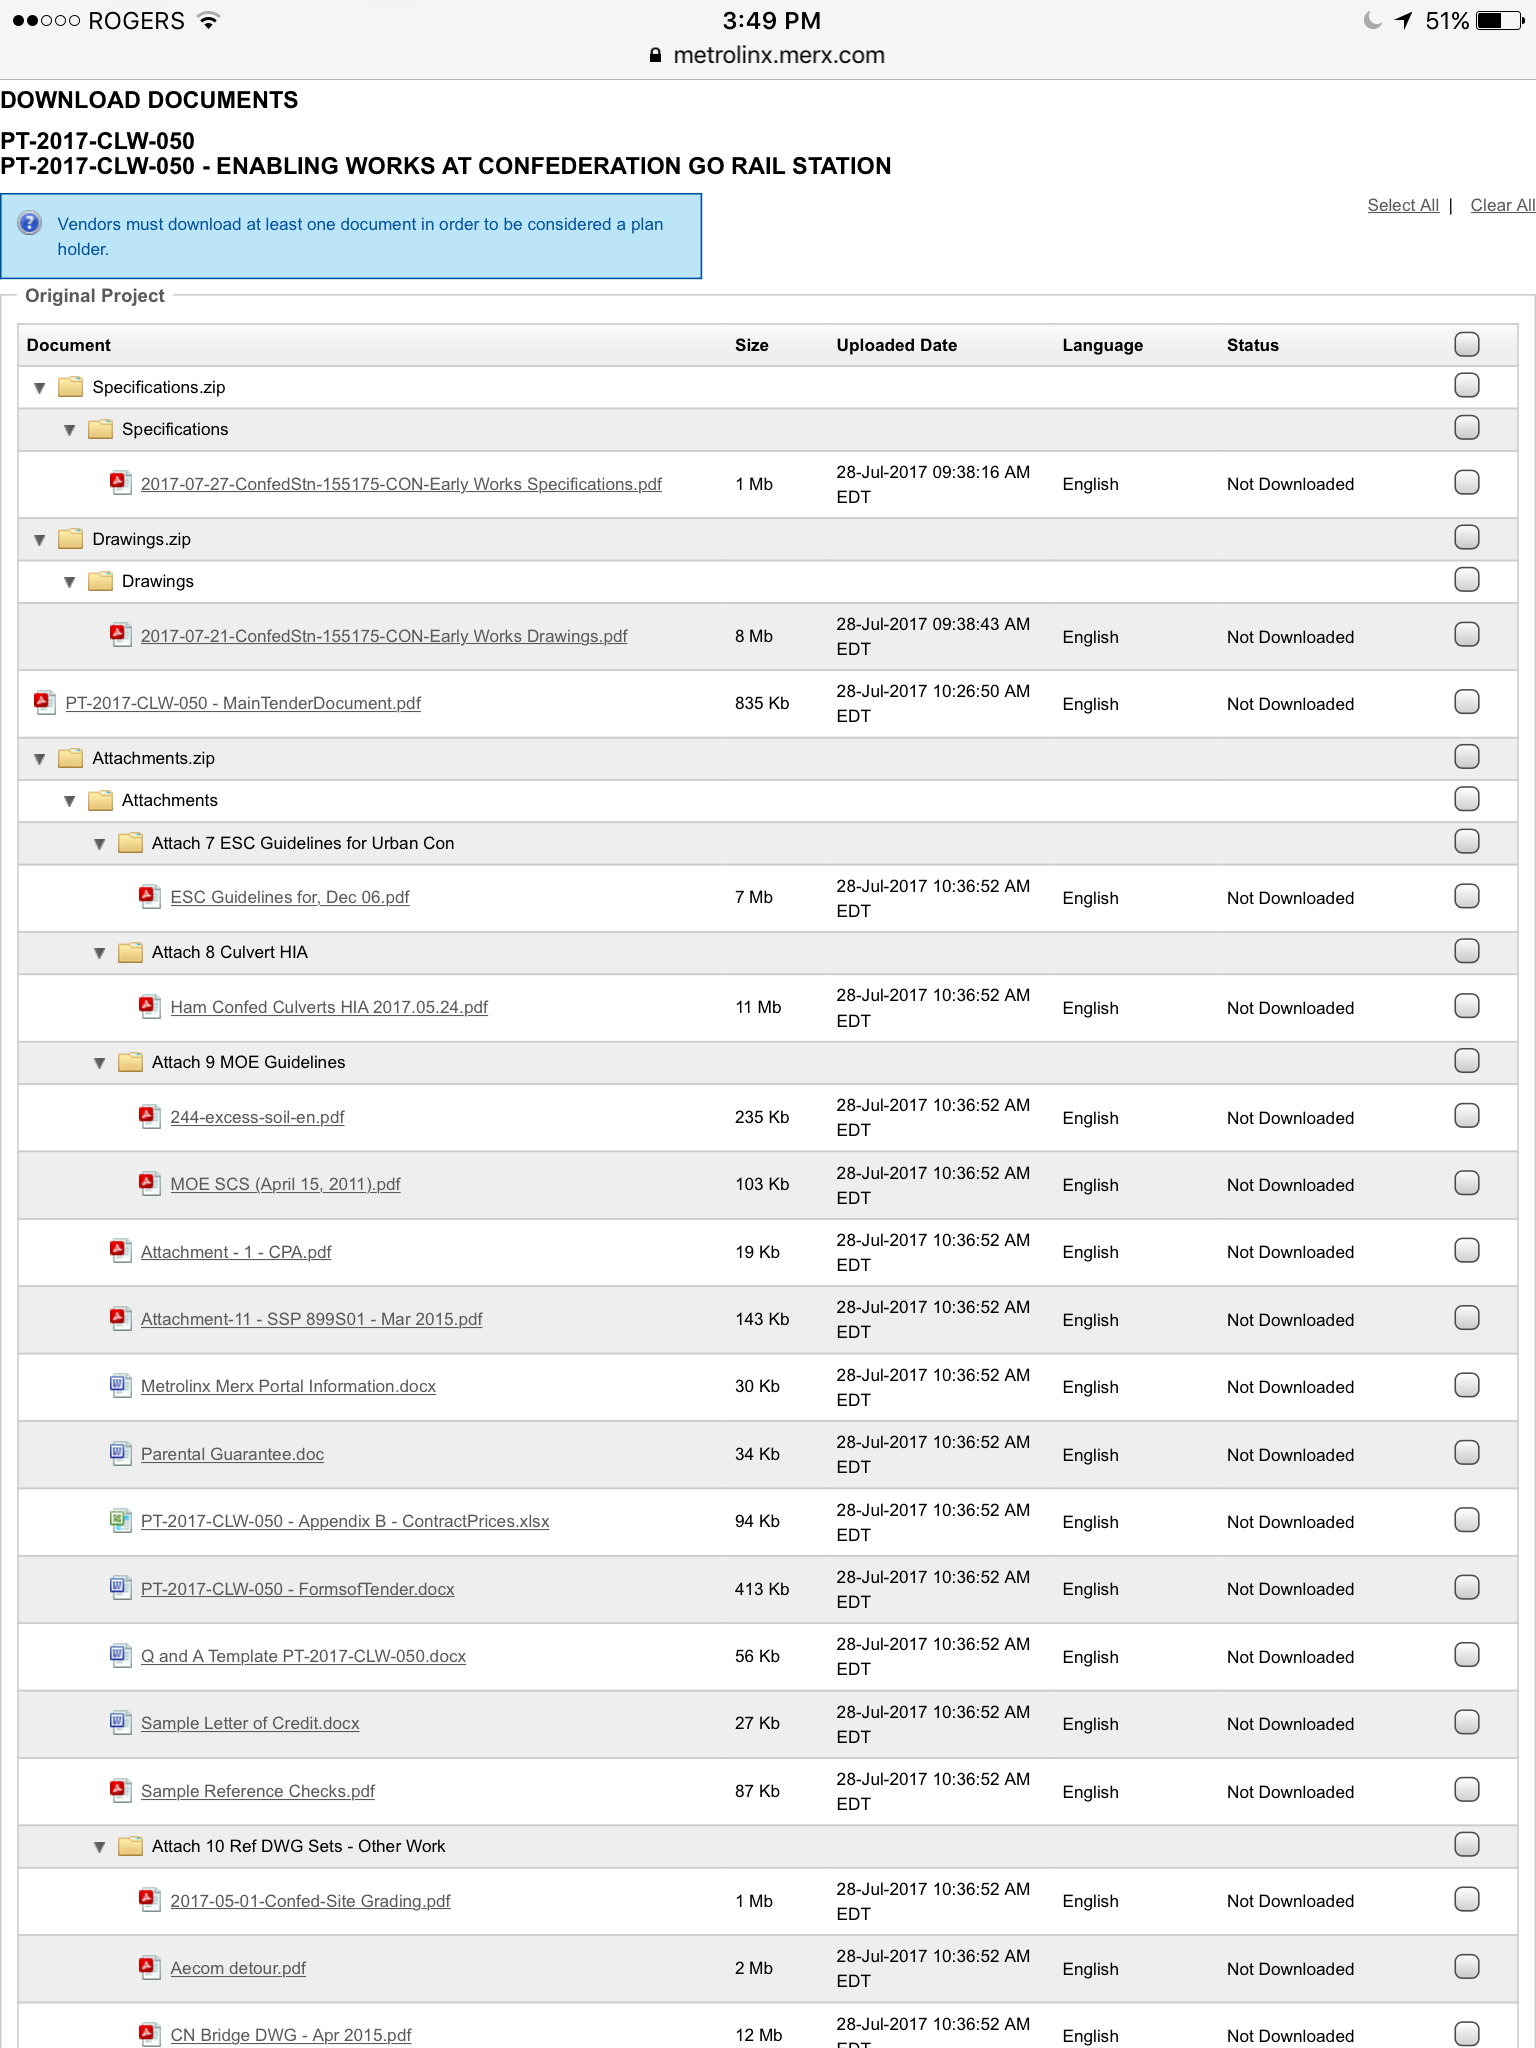
Task: Download the 244-excess-soil-en.pdf document
Action: click(257, 1117)
